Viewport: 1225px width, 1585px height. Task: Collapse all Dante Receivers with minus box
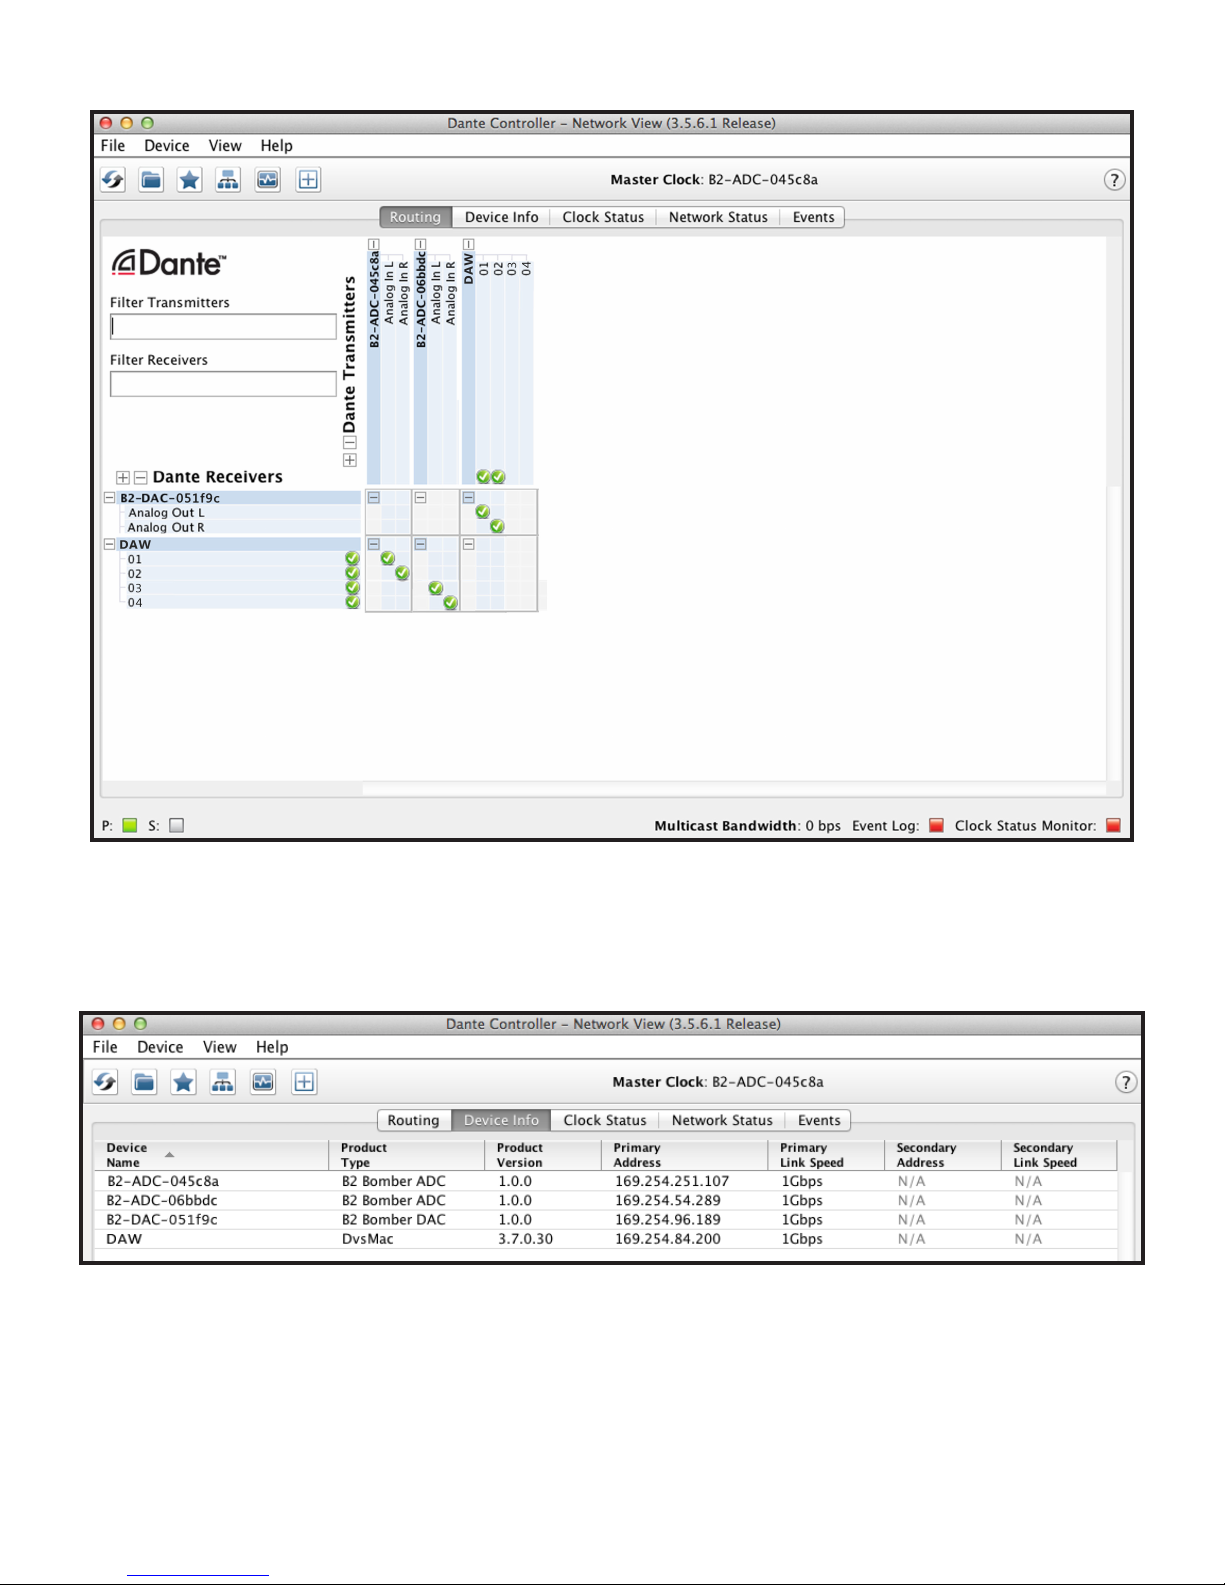141,478
